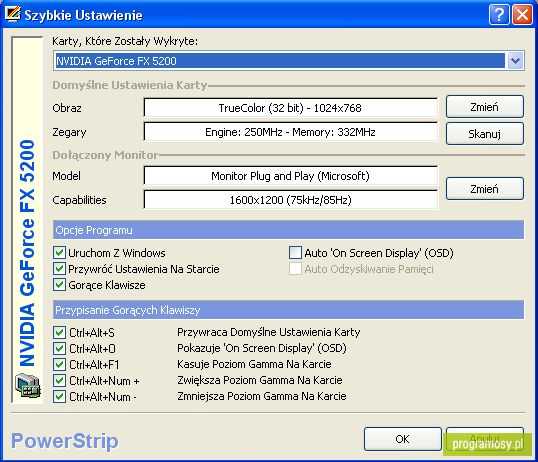Click the TrueColor (32 bit) - 1024x768 field

point(290,108)
